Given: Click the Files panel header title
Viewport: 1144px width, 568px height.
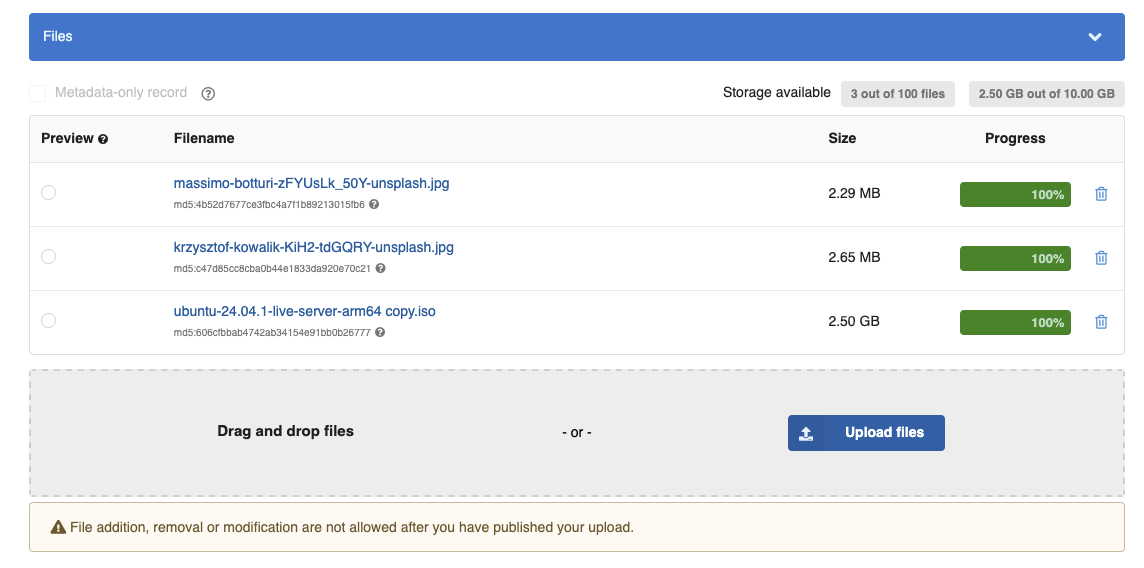Looking at the screenshot, I should 58,36.
